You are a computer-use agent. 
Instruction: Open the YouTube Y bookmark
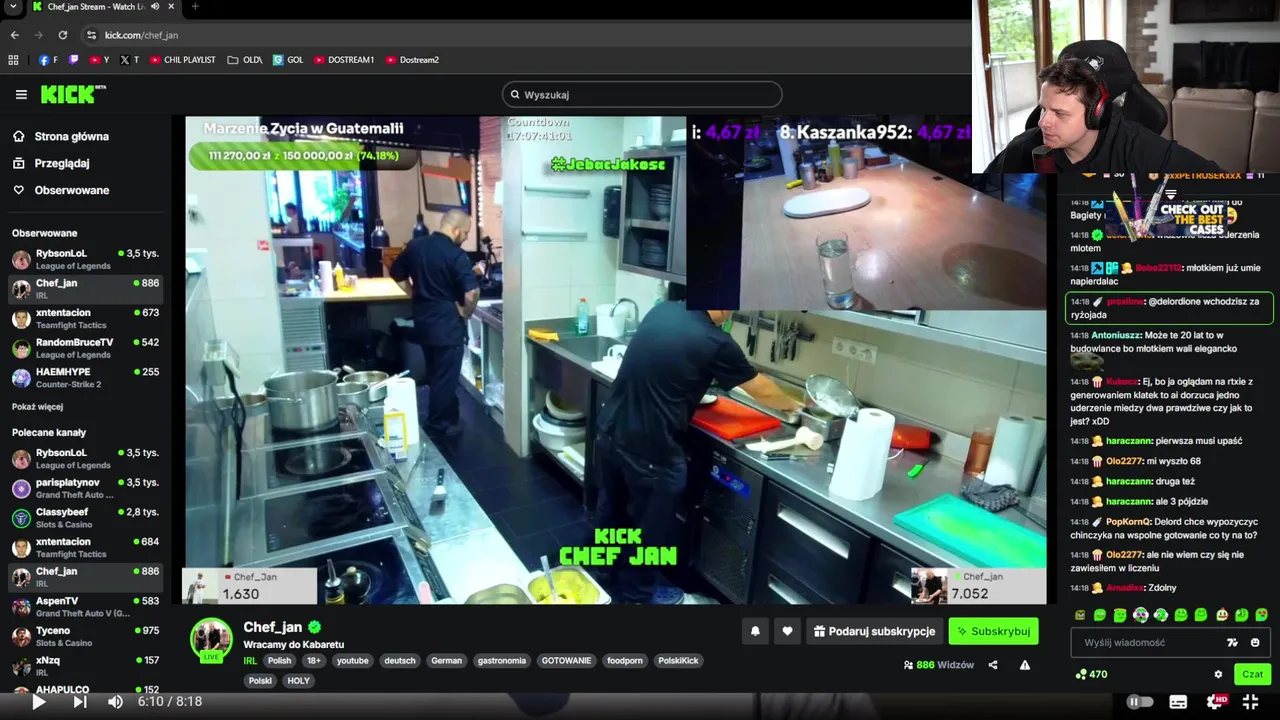coord(99,60)
